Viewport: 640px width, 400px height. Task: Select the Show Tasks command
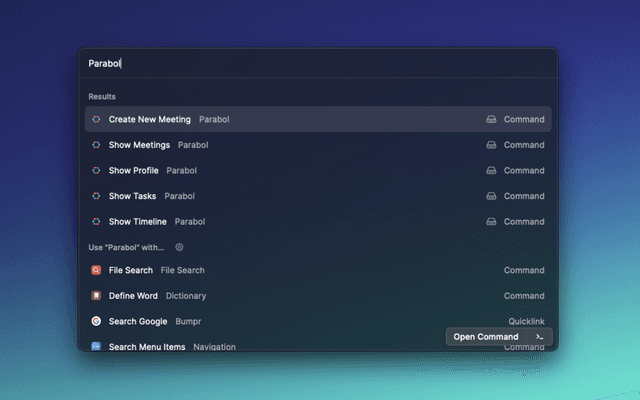click(x=318, y=196)
